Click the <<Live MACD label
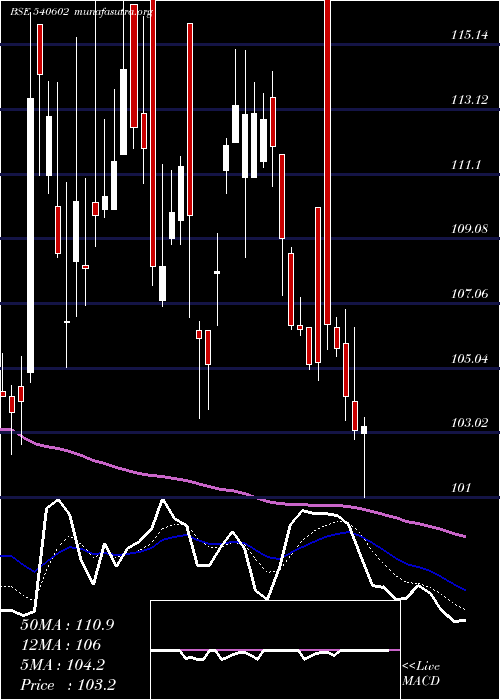 [421, 674]
